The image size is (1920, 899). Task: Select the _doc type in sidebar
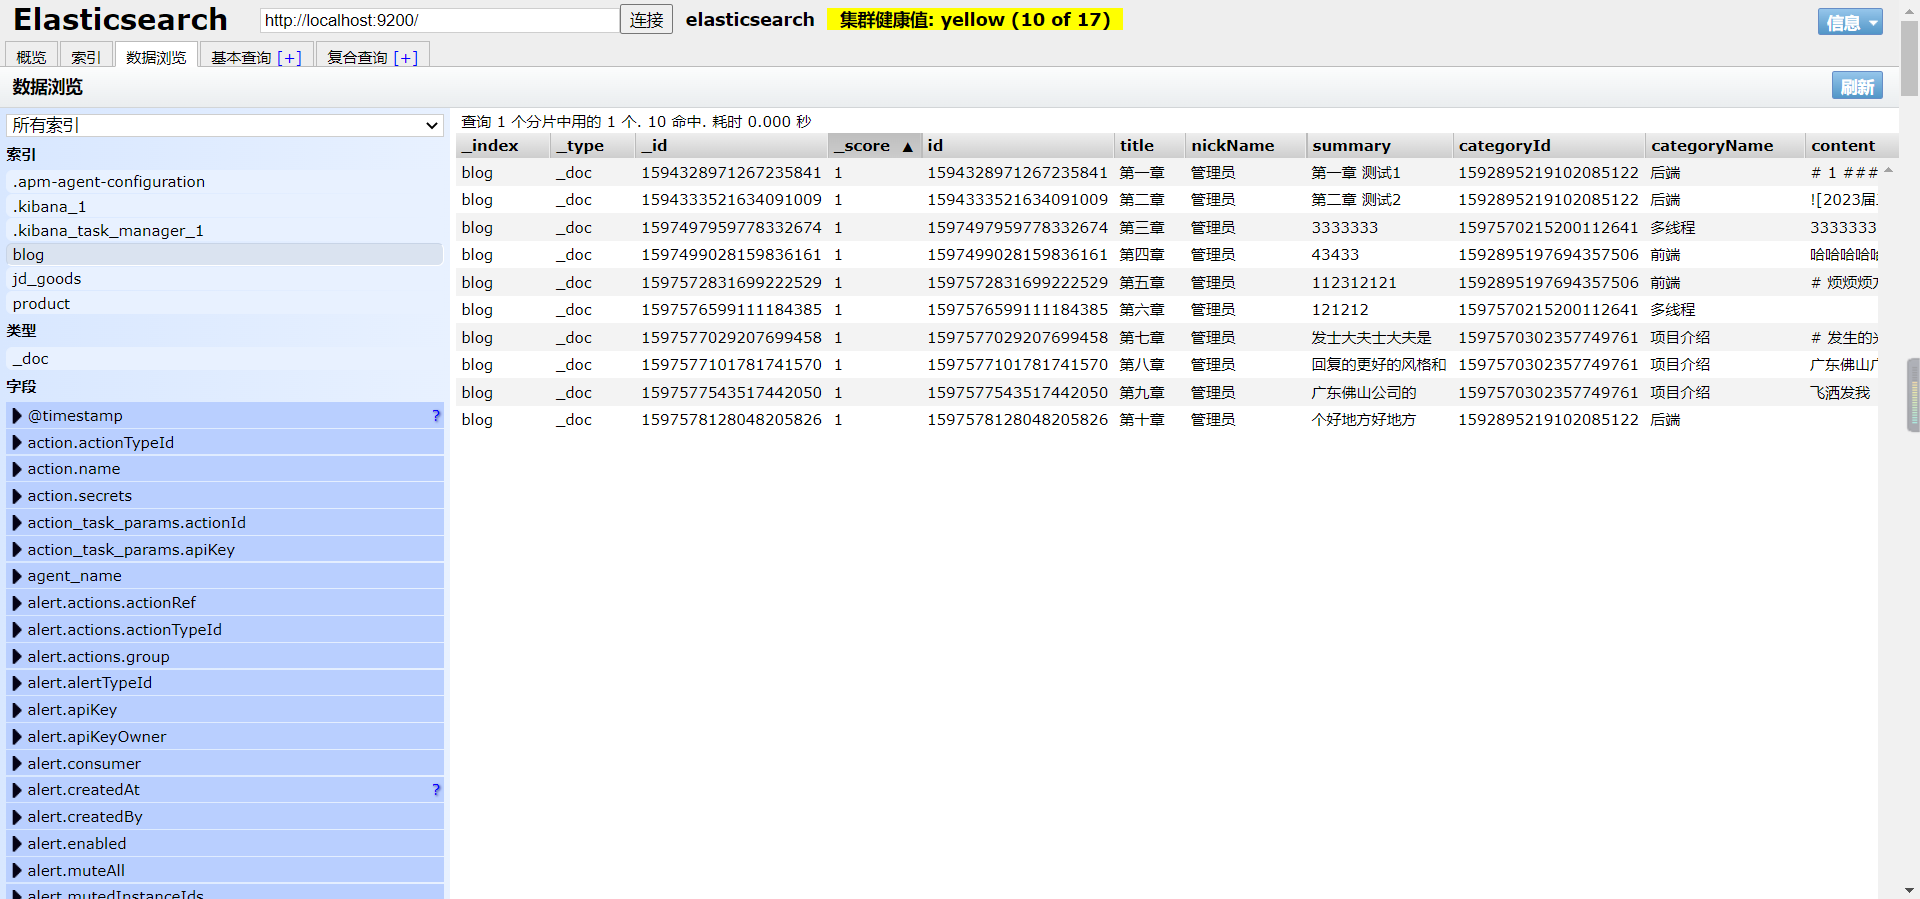coord(225,359)
